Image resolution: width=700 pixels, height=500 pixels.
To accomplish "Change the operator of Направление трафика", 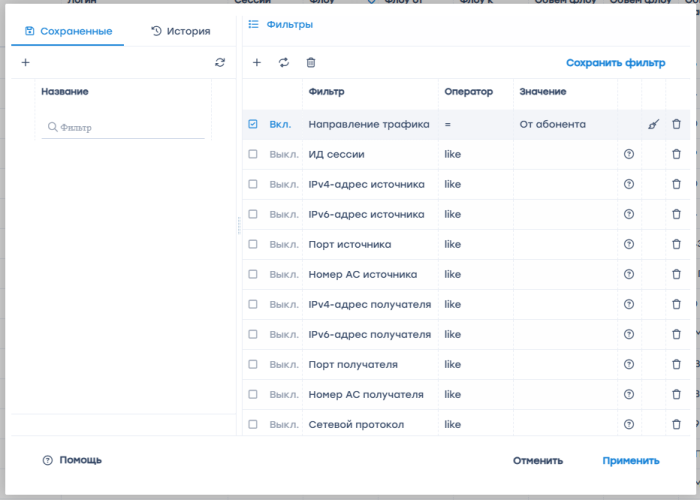I will [475, 125].
